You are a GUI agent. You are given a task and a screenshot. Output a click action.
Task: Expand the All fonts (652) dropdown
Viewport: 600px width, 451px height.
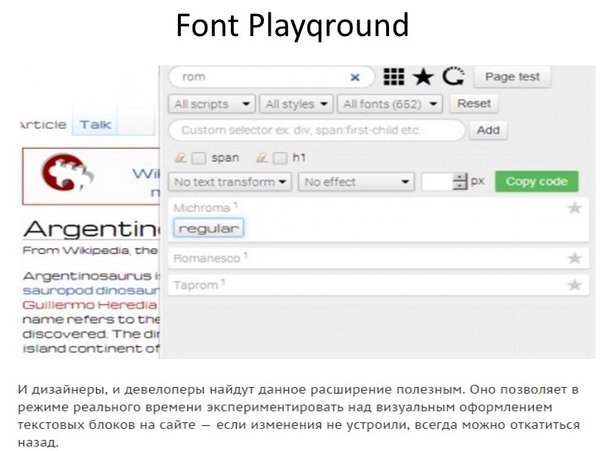point(389,104)
